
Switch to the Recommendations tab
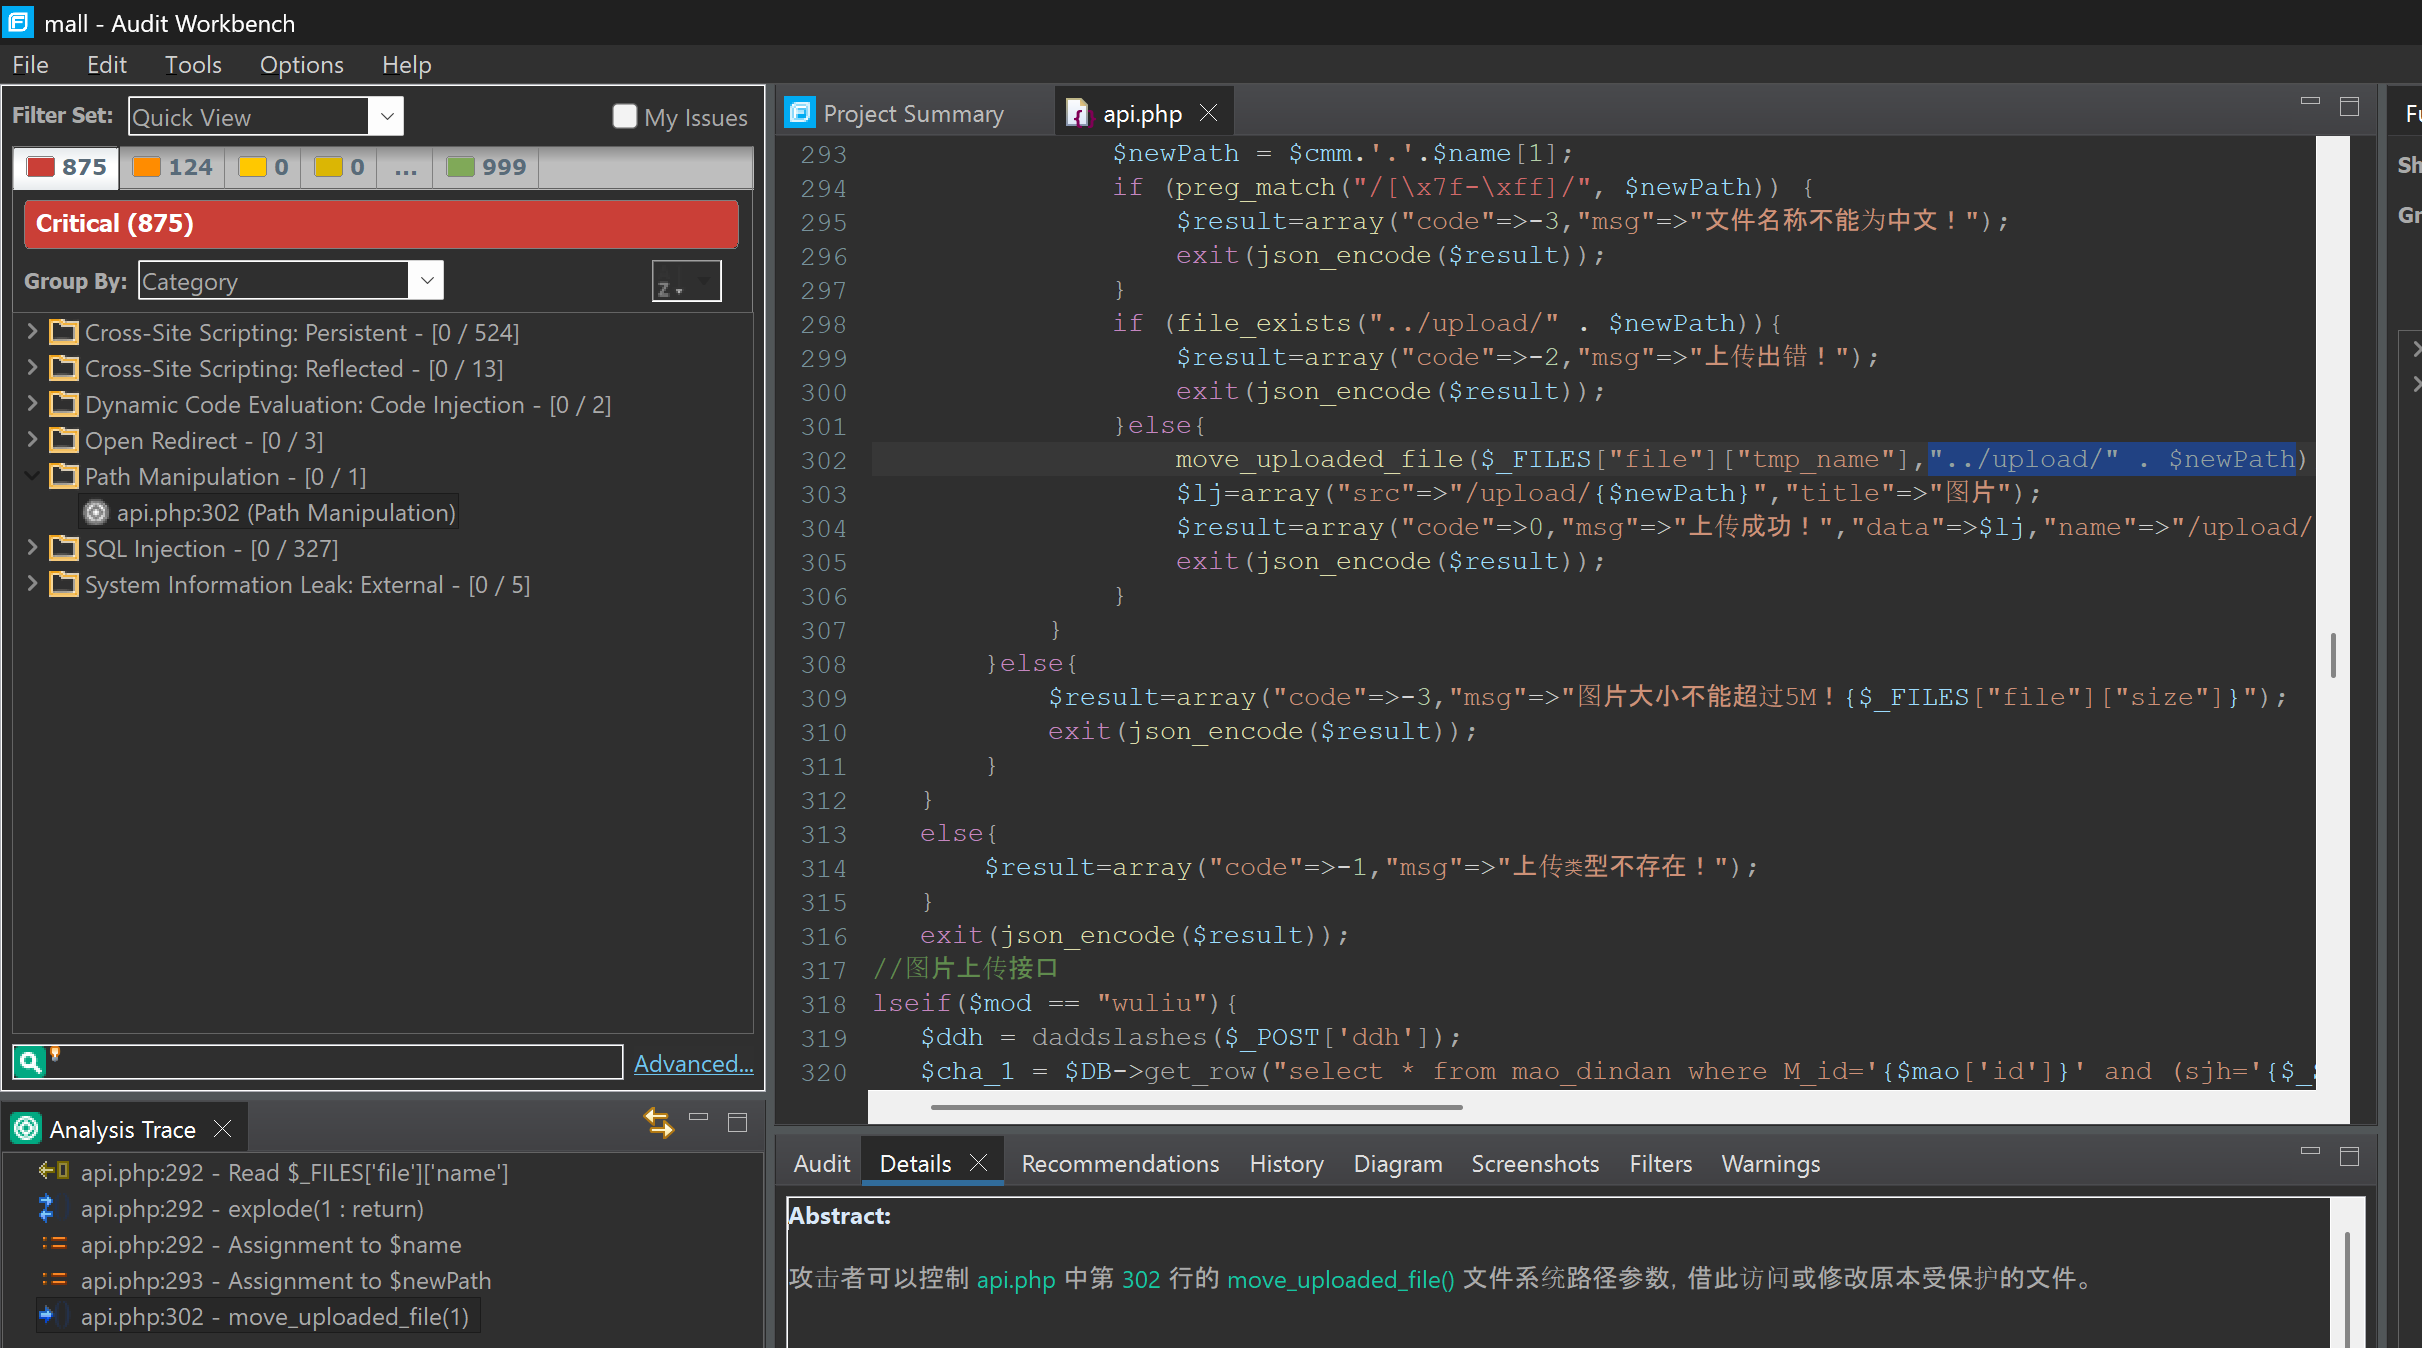click(x=1119, y=1163)
